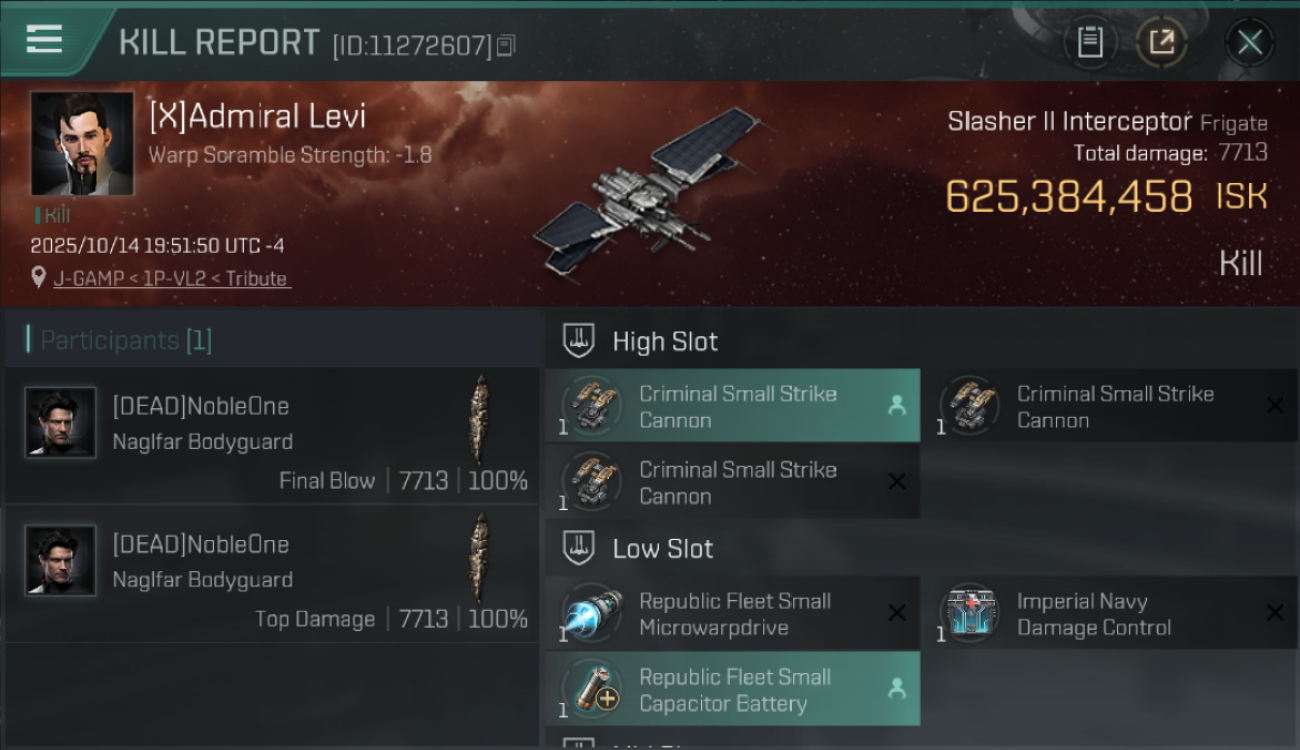
Task: Open NobleOne's Final Blow entry
Action: [x=272, y=435]
